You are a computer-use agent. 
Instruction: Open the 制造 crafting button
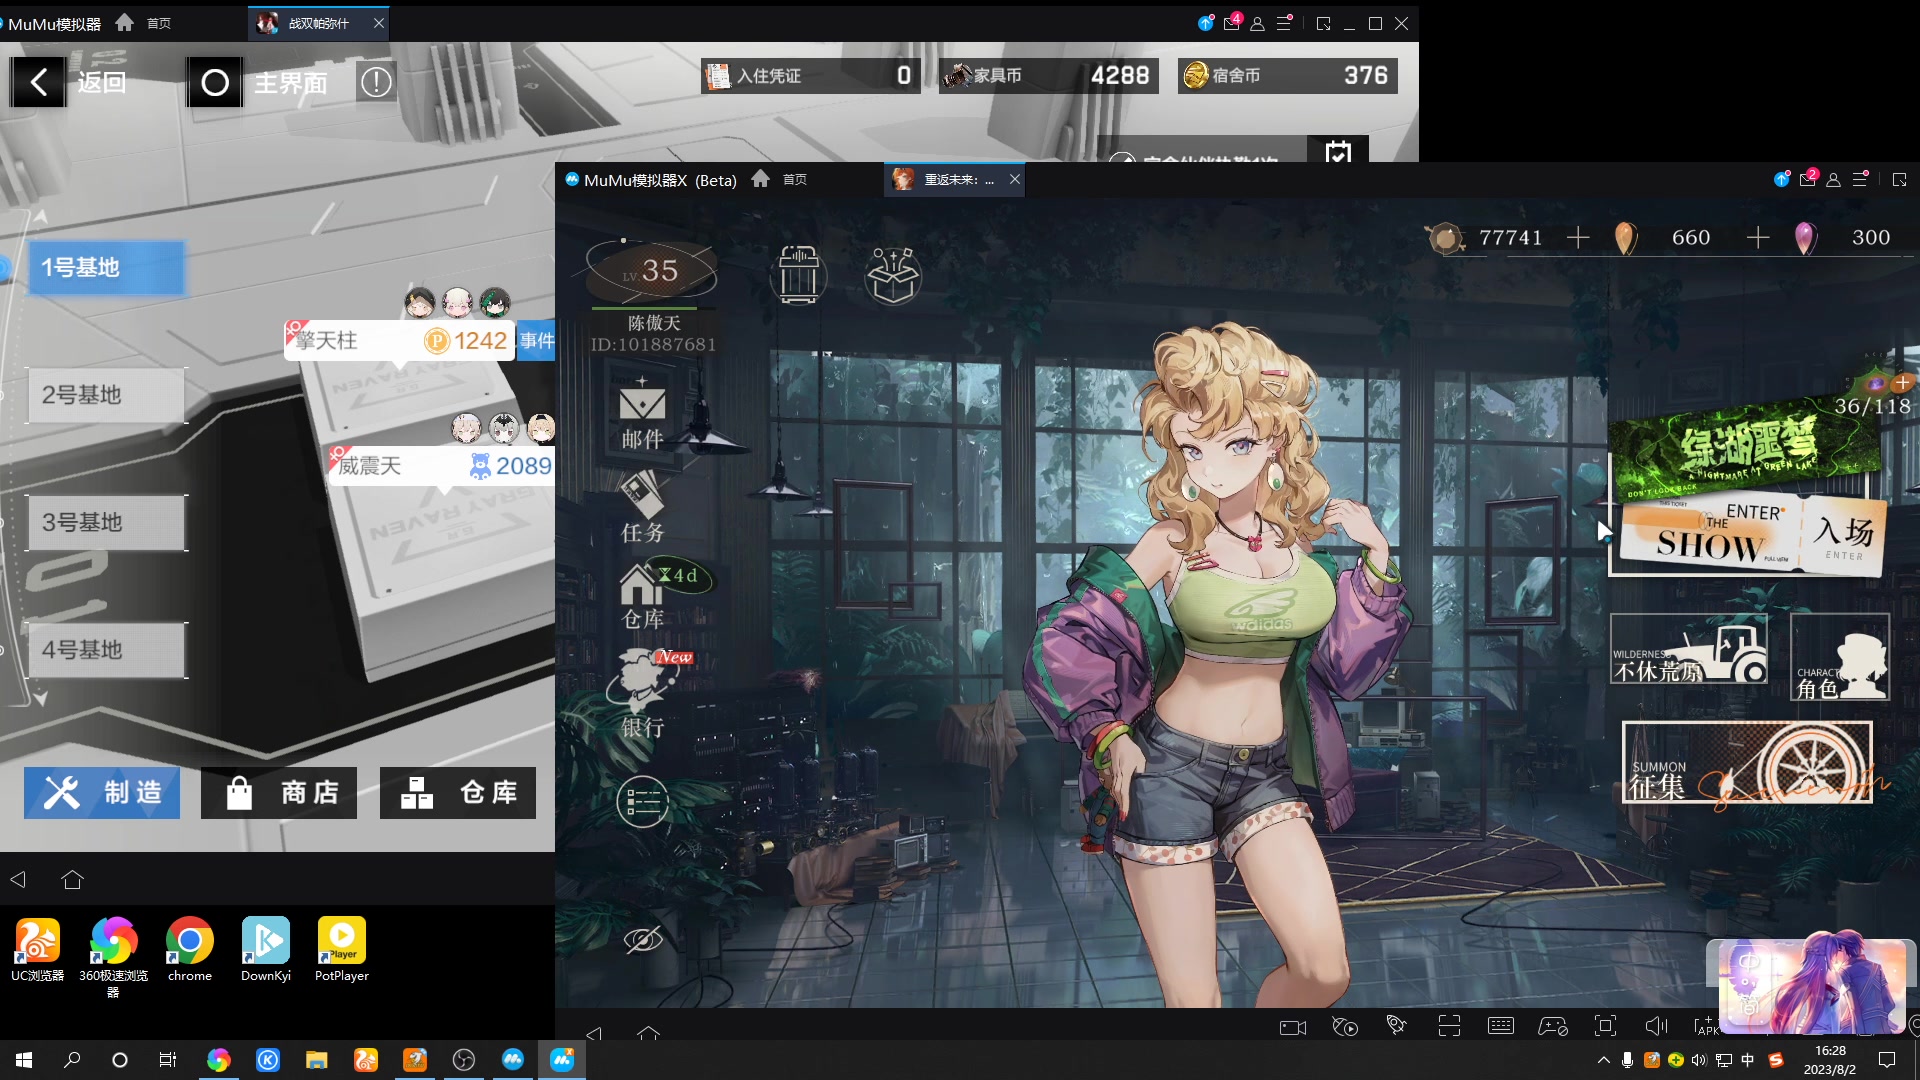(102, 793)
